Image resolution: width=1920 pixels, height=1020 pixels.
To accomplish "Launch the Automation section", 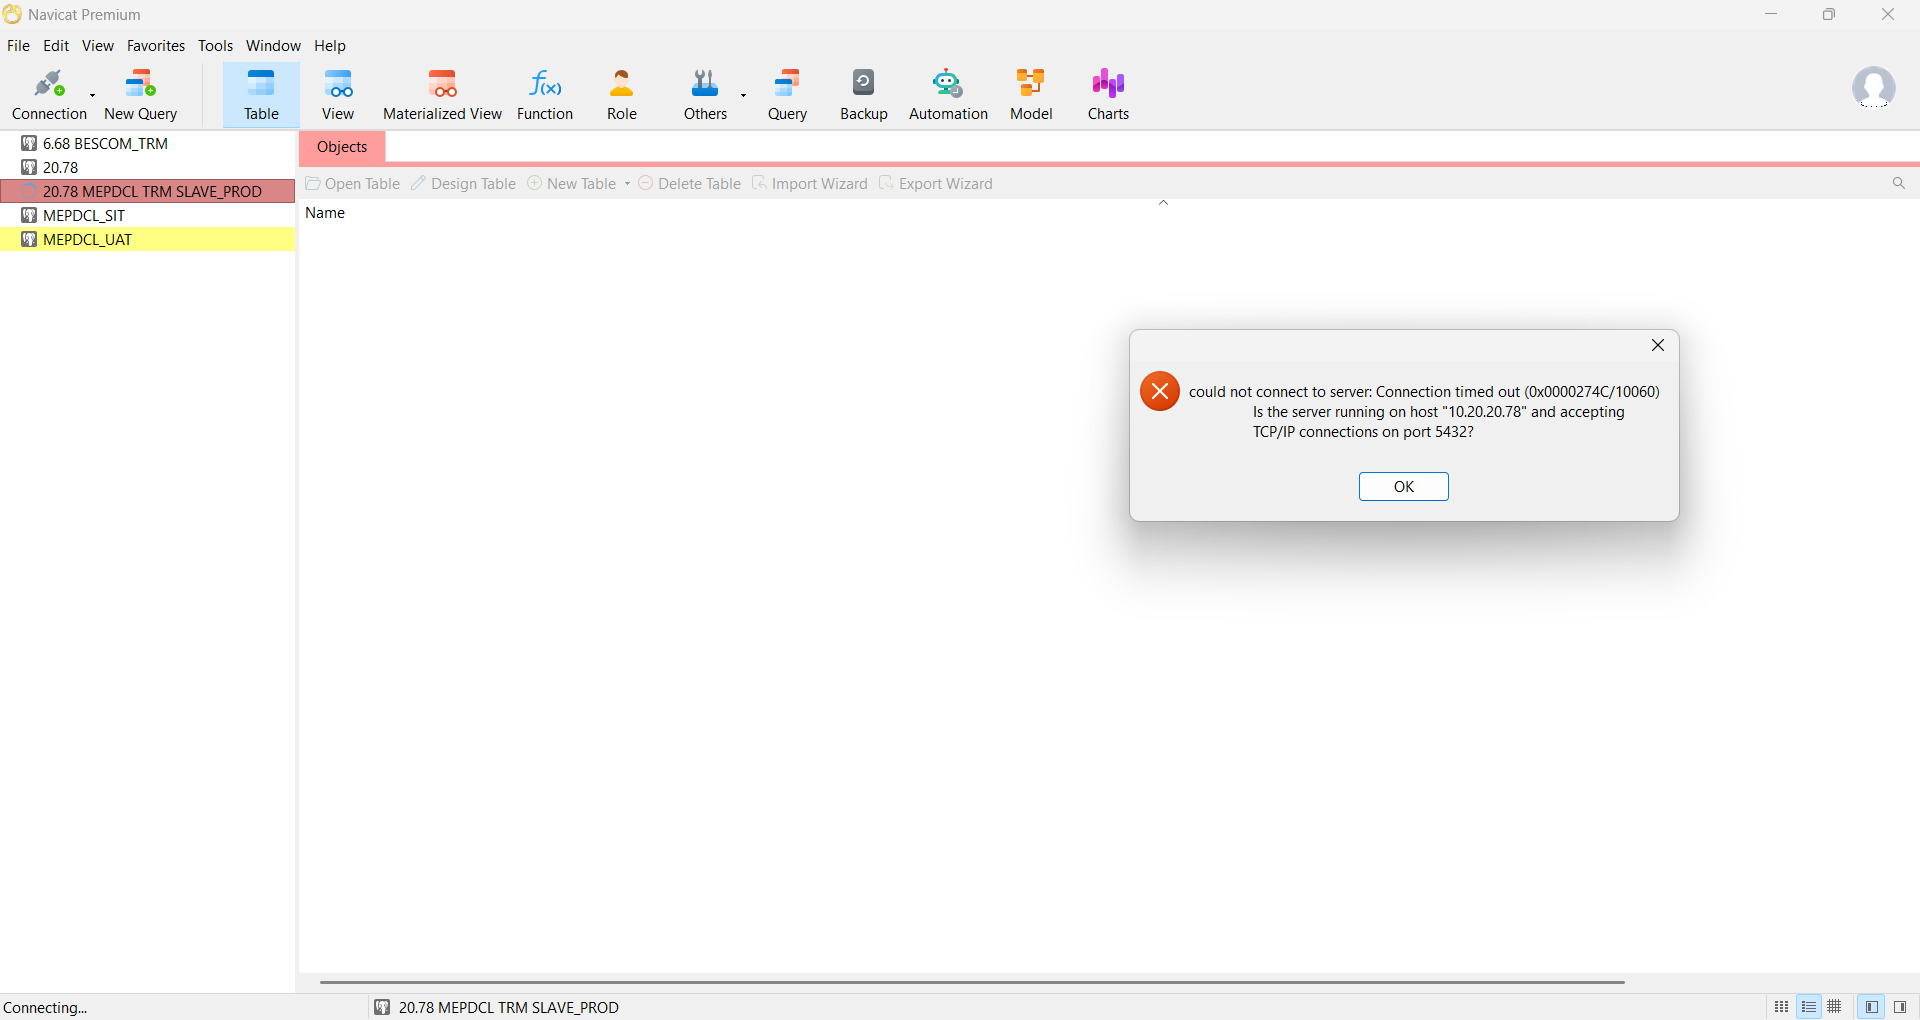I will click(948, 95).
